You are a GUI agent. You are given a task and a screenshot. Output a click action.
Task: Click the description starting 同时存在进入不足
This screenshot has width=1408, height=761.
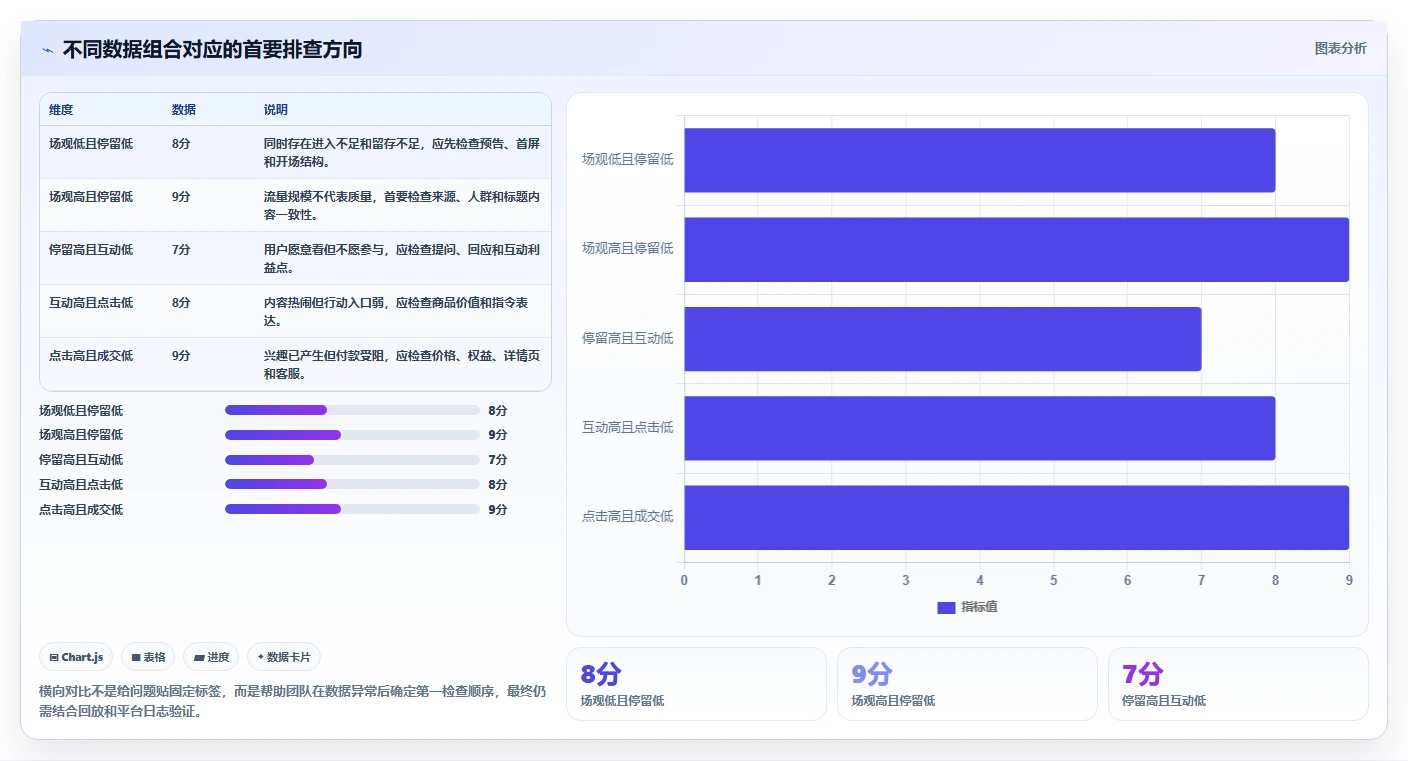click(x=402, y=153)
